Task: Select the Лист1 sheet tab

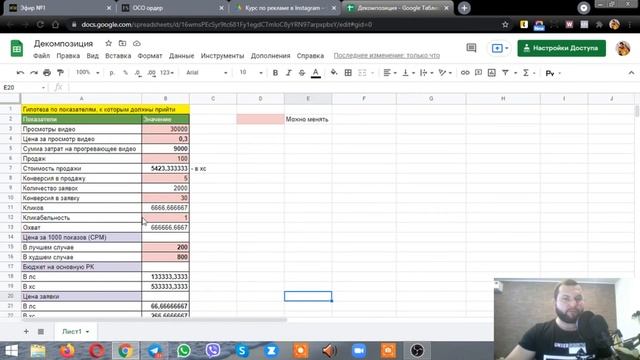Action: click(76, 331)
